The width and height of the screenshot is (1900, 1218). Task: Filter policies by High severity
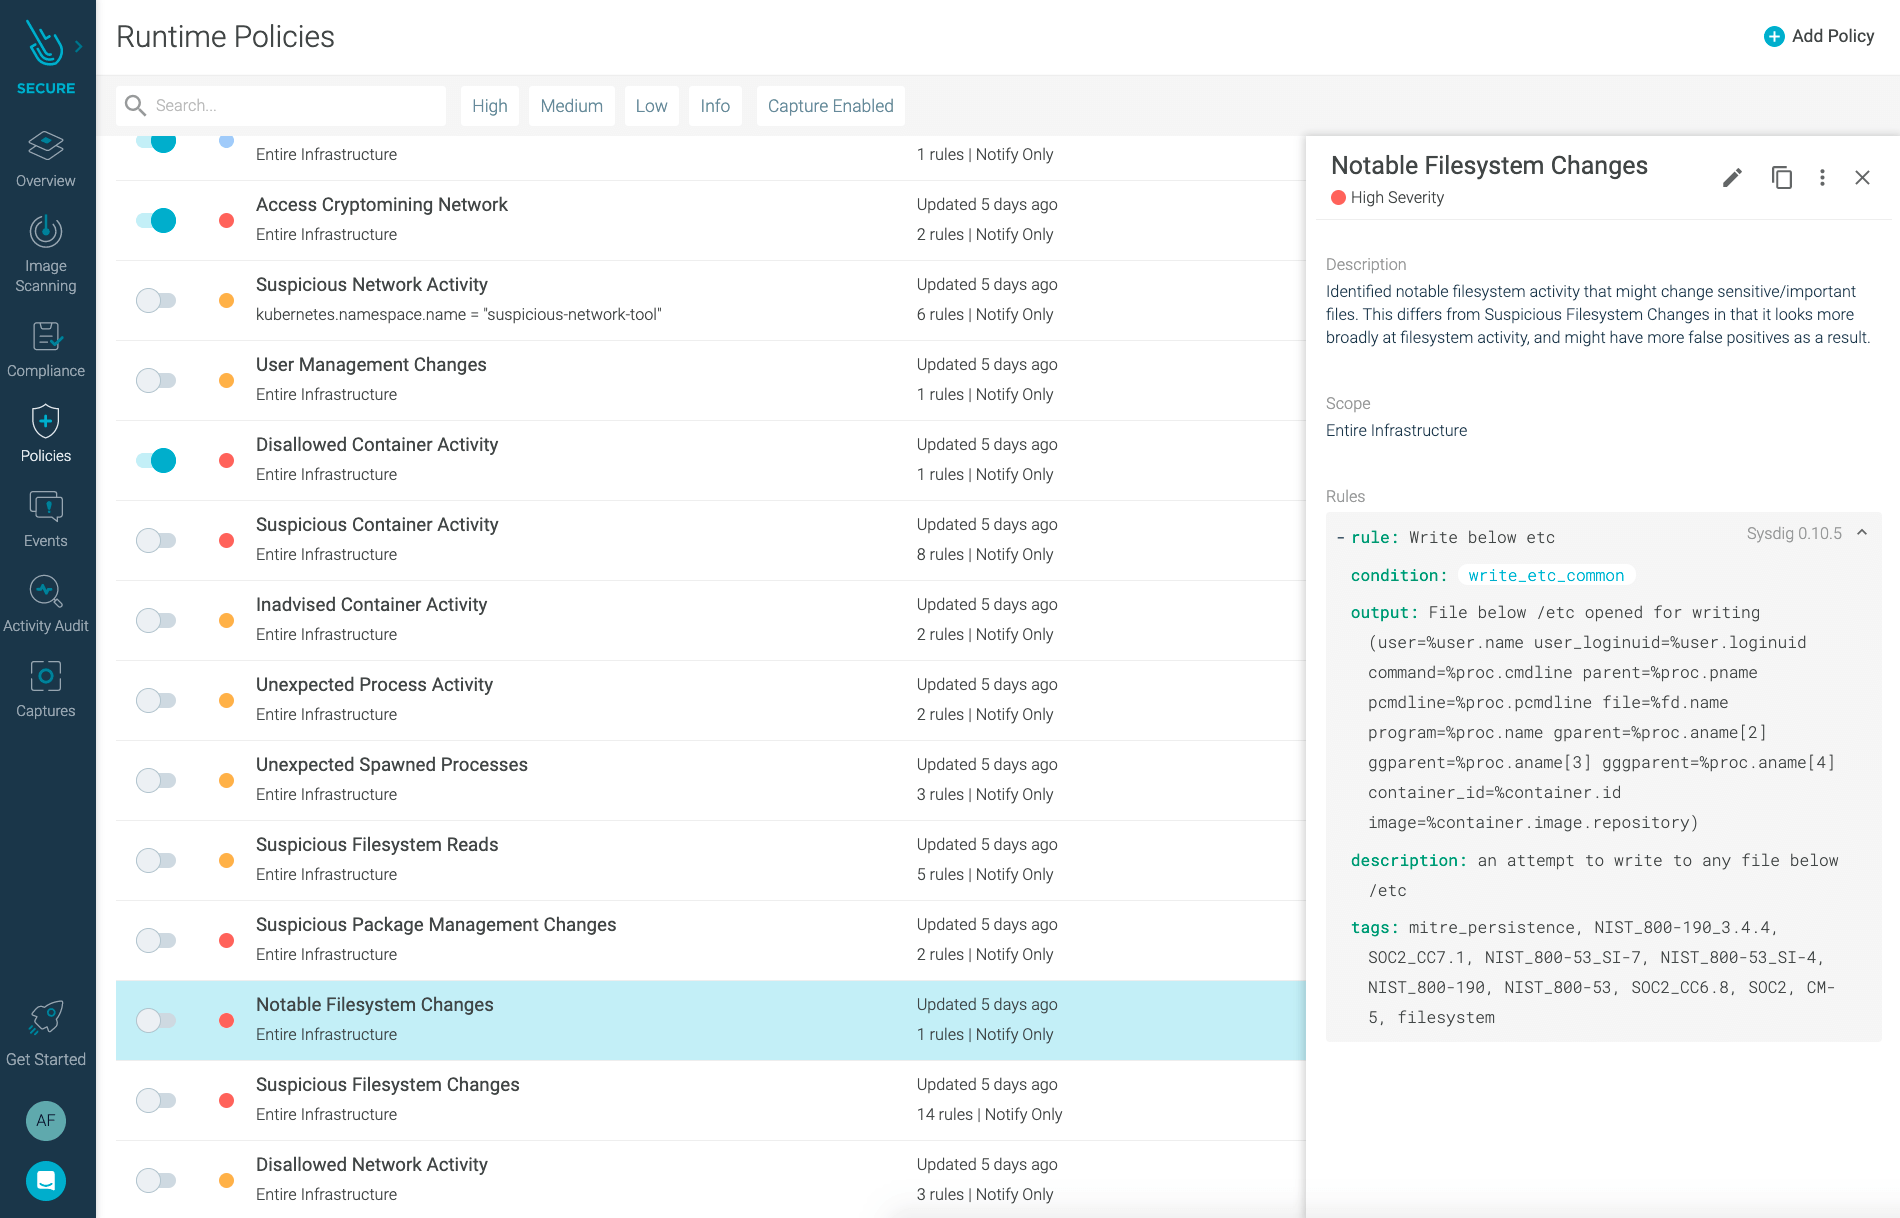(x=489, y=105)
